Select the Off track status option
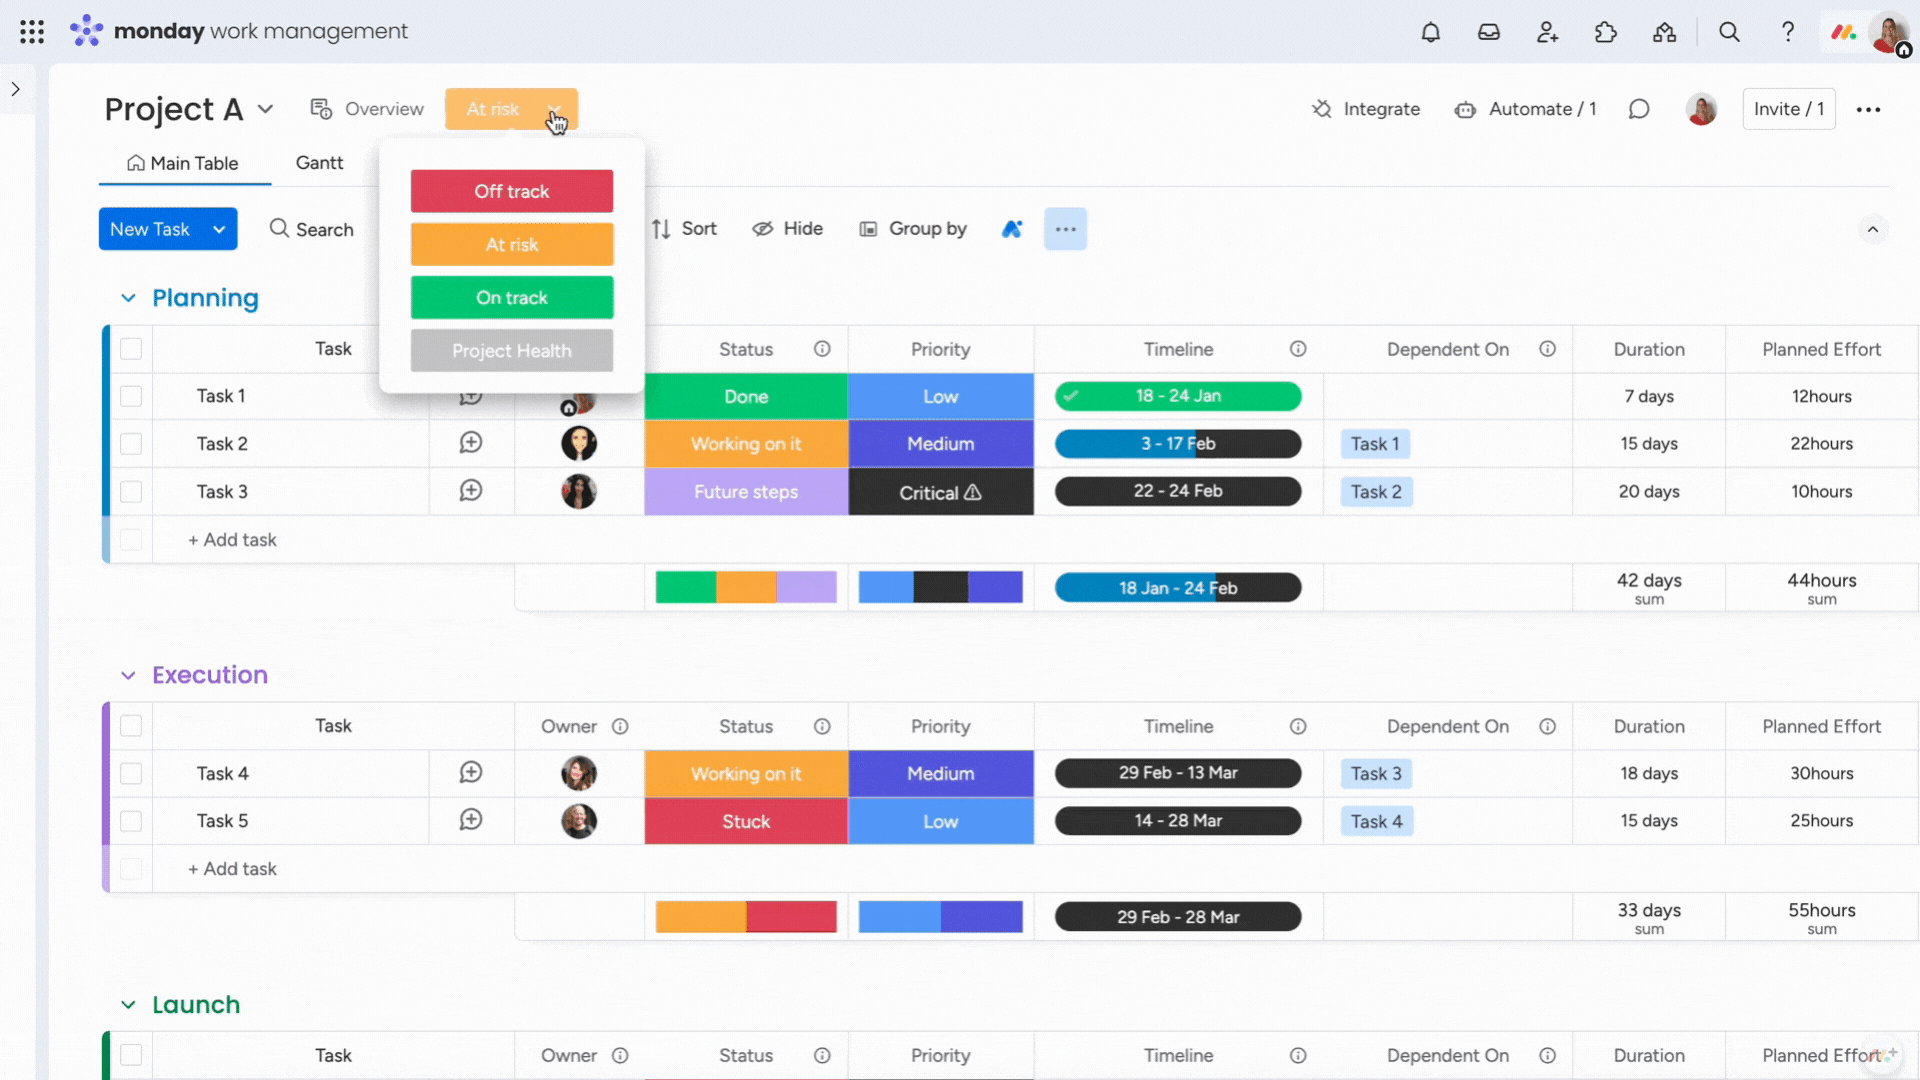Screen dimensions: 1920x1080 [512, 191]
